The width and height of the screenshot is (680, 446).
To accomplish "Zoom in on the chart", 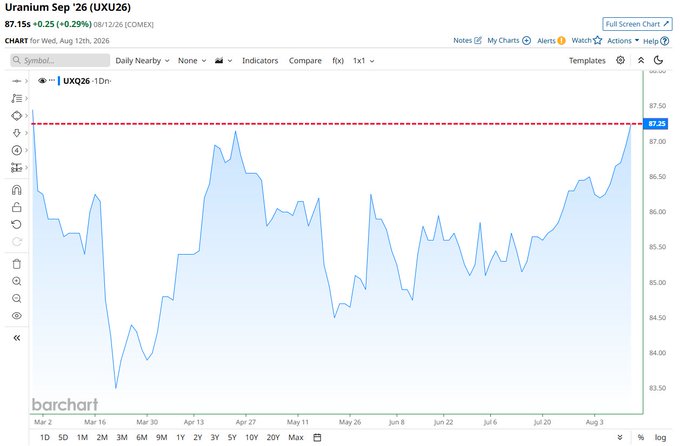I will click(16, 281).
